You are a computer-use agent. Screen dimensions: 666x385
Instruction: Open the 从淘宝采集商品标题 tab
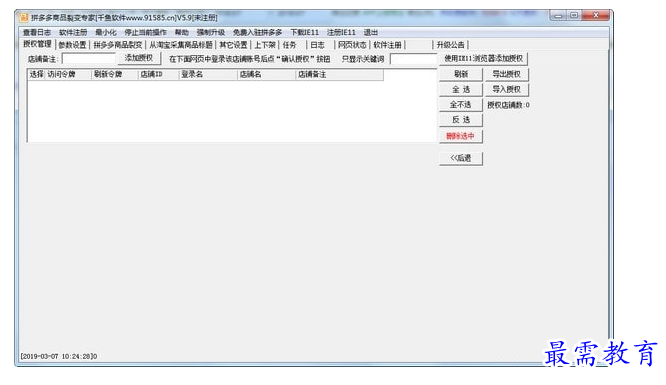pyautogui.click(x=181, y=45)
